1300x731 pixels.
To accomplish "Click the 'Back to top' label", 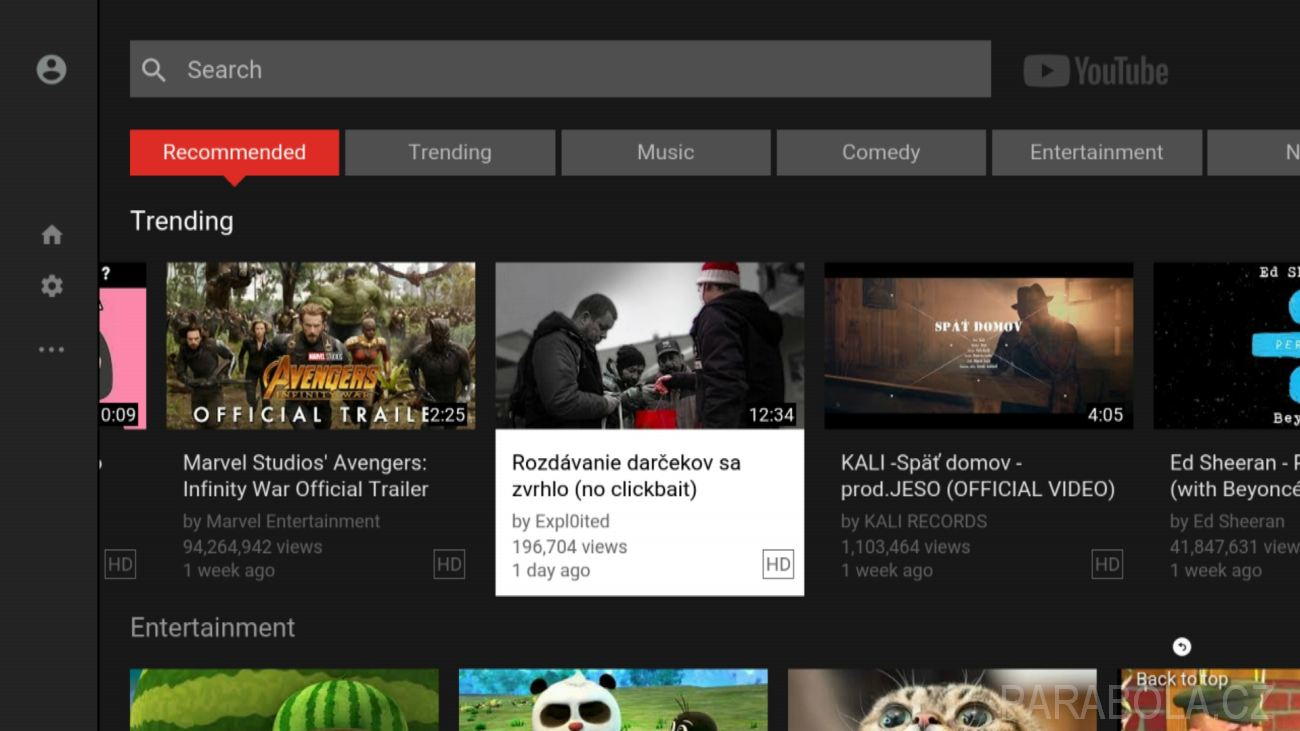I will tap(1182, 679).
